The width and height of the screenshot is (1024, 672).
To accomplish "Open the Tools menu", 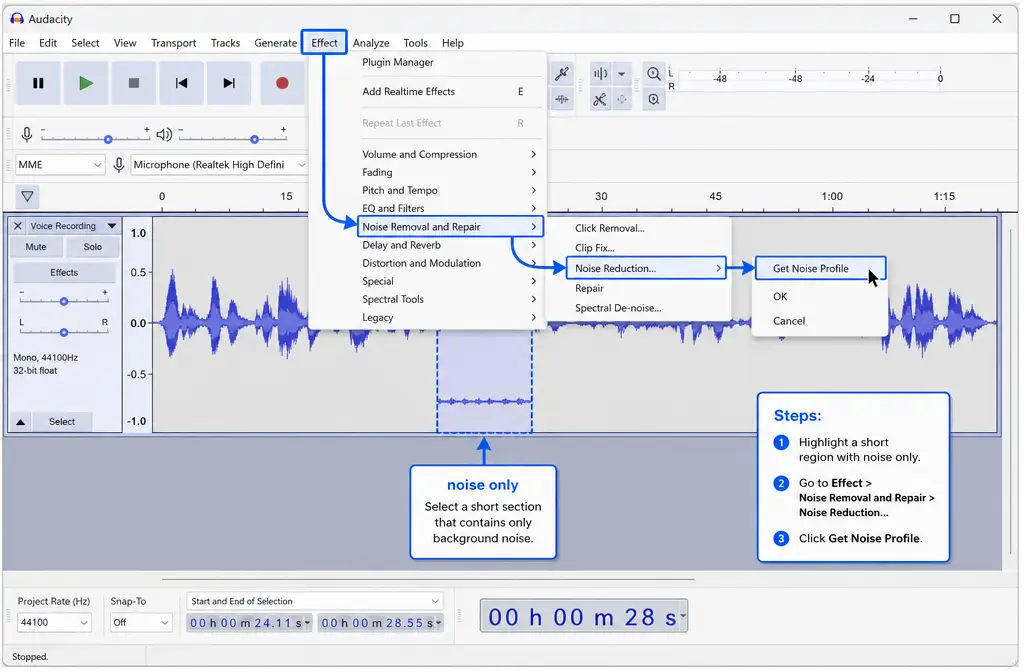I will click(x=415, y=43).
